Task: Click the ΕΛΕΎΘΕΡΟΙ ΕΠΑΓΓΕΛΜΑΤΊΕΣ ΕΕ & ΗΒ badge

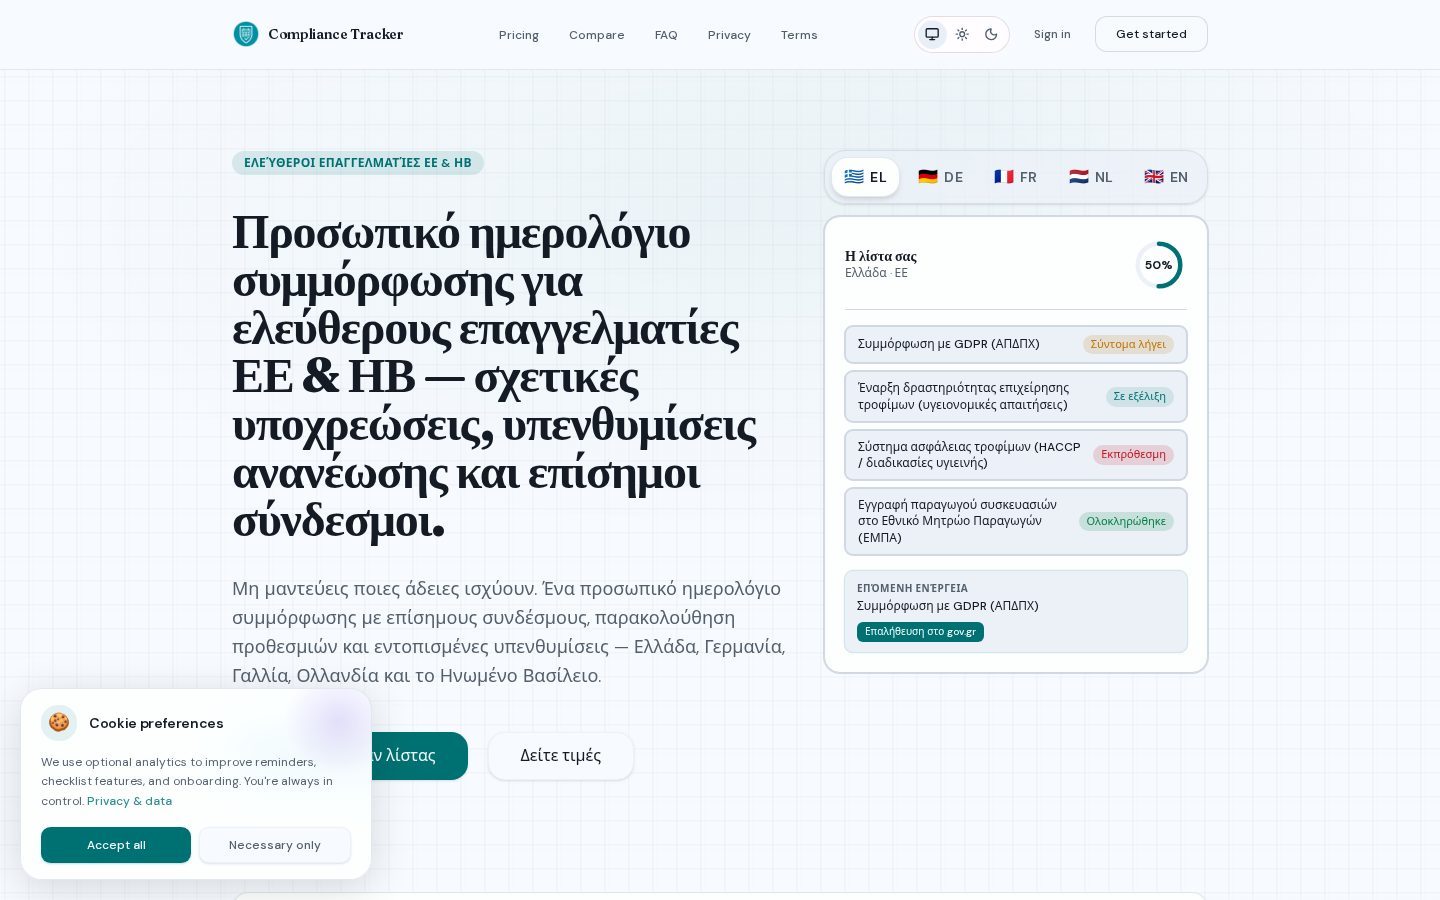Action: [x=358, y=163]
